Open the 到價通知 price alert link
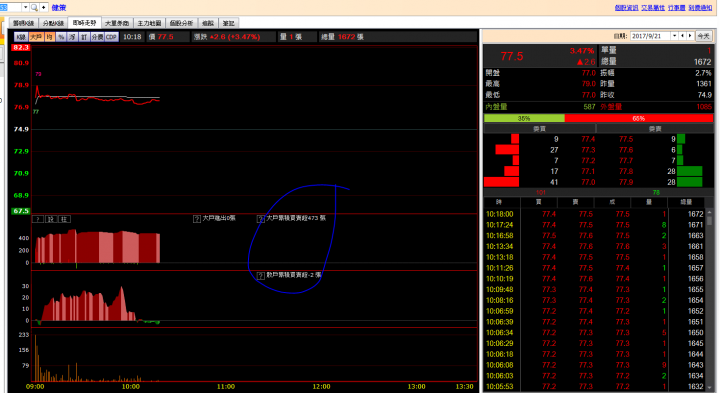 (700, 8)
